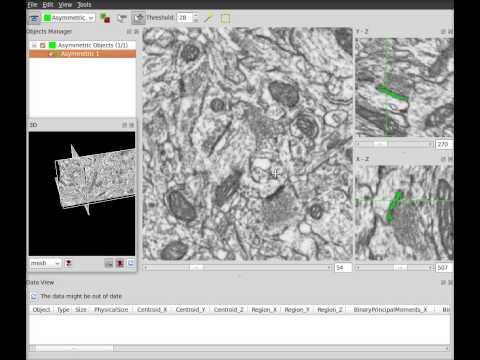This screenshot has width=480, height=360.
Task: Click inside the 3D view rendering
Action: [x=82, y=194]
